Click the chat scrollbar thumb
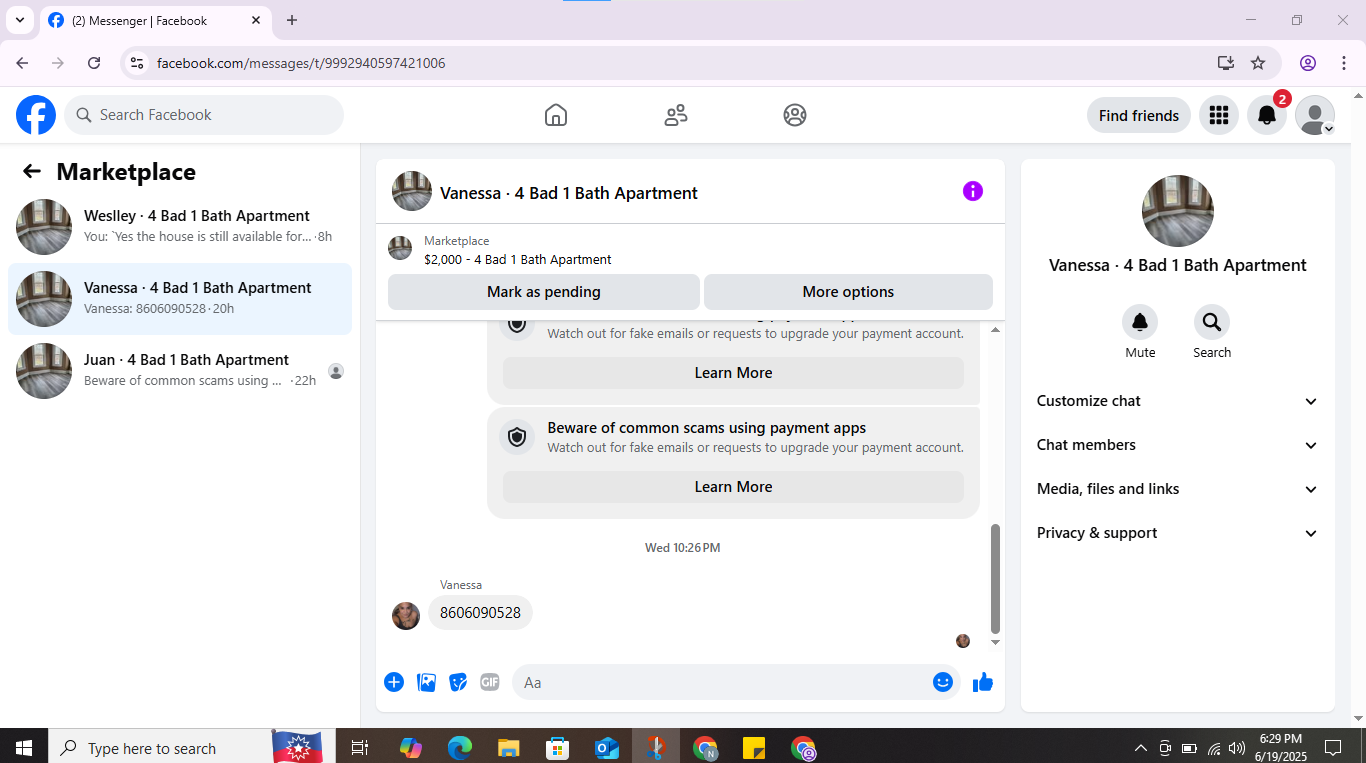Viewport: 1366px width, 763px height. point(995,578)
